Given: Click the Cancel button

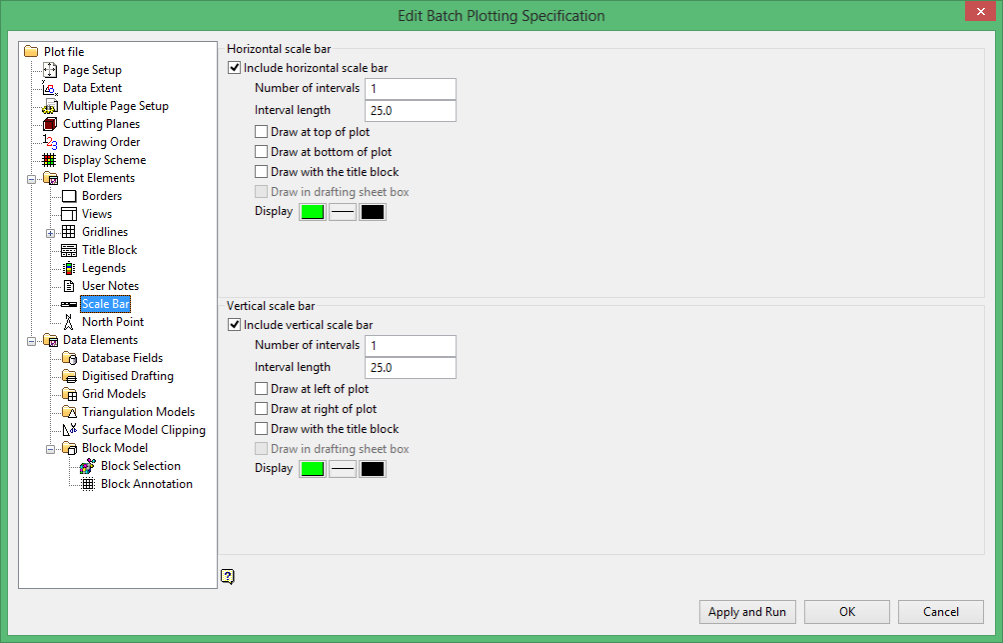Looking at the screenshot, I should [940, 612].
